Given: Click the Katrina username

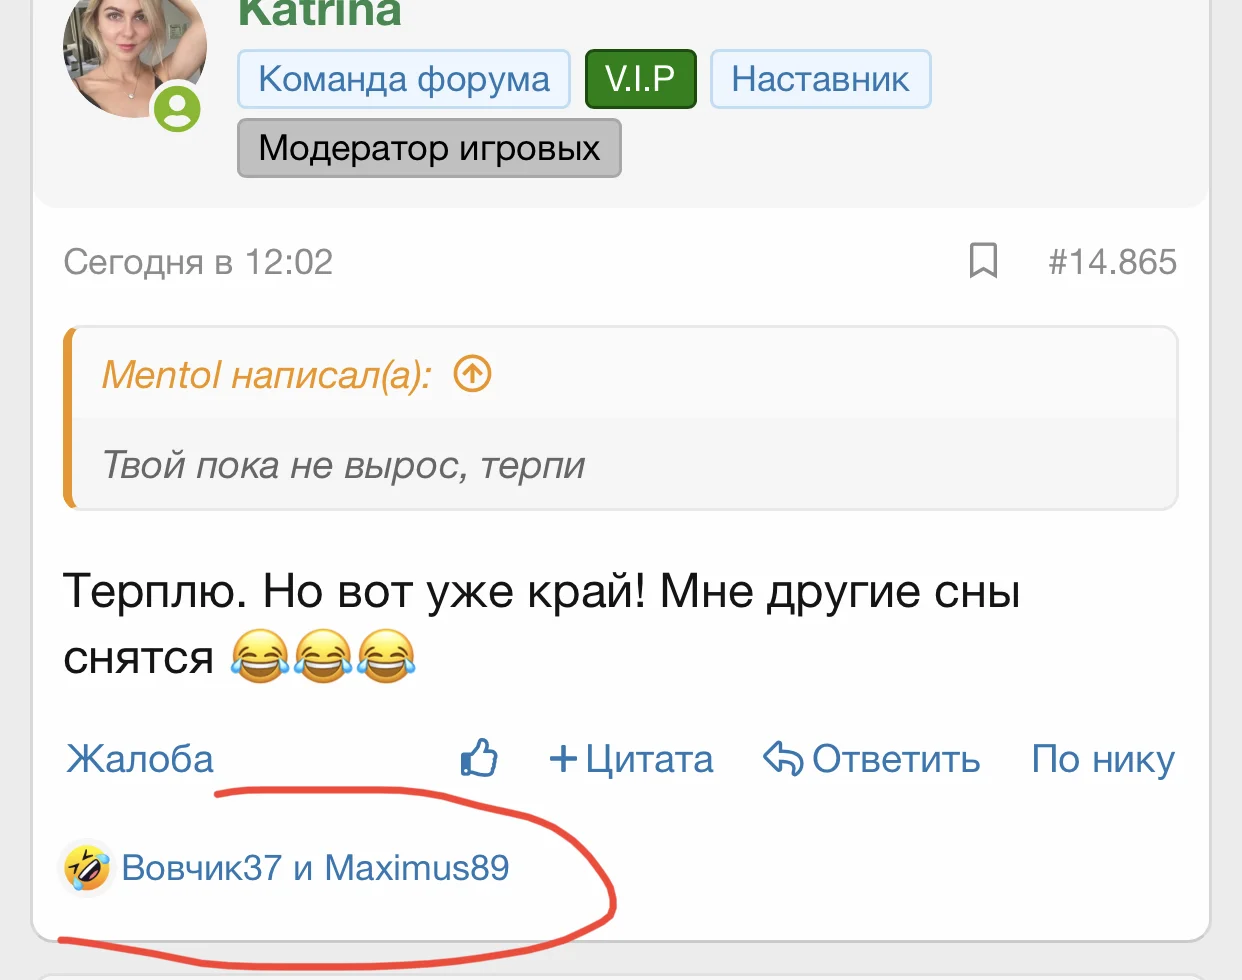Looking at the screenshot, I should point(320,14).
